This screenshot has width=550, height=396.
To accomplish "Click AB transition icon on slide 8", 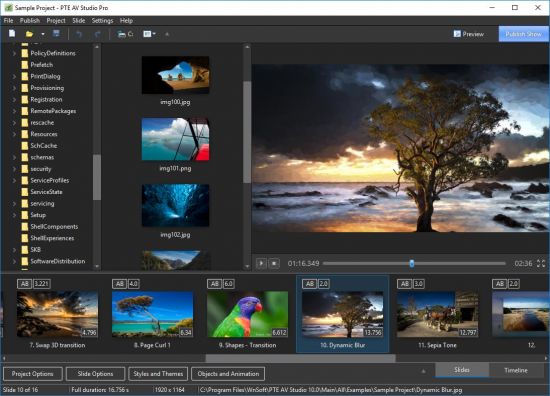I will 119,284.
